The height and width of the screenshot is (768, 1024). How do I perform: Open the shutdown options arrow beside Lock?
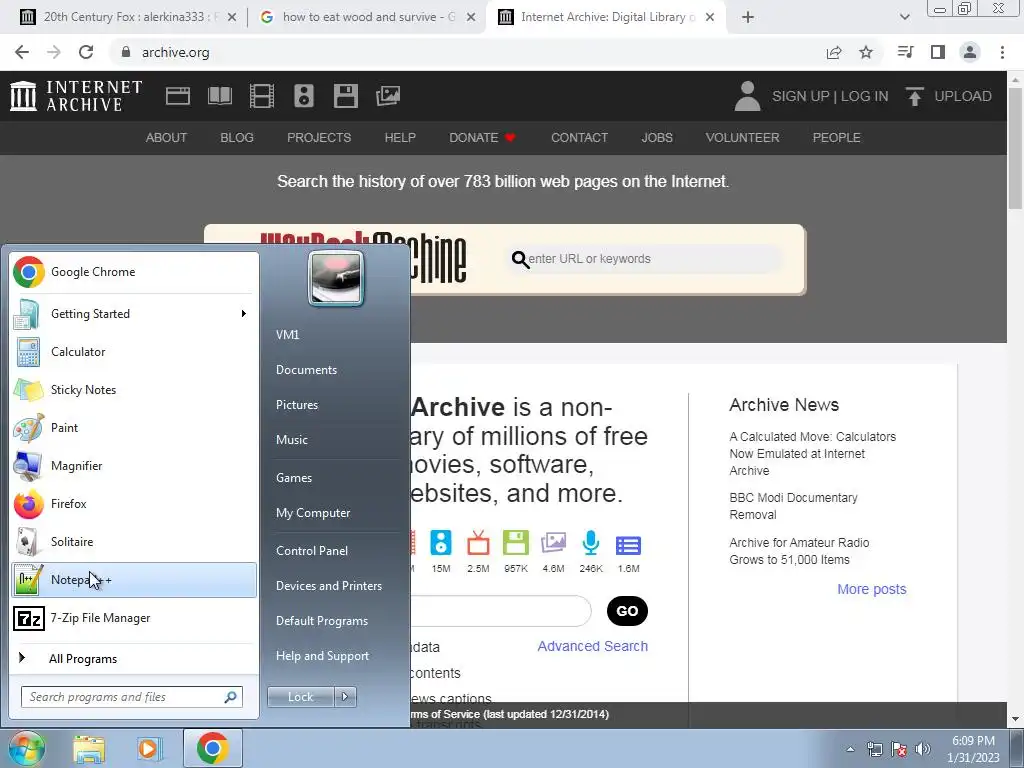[345, 697]
